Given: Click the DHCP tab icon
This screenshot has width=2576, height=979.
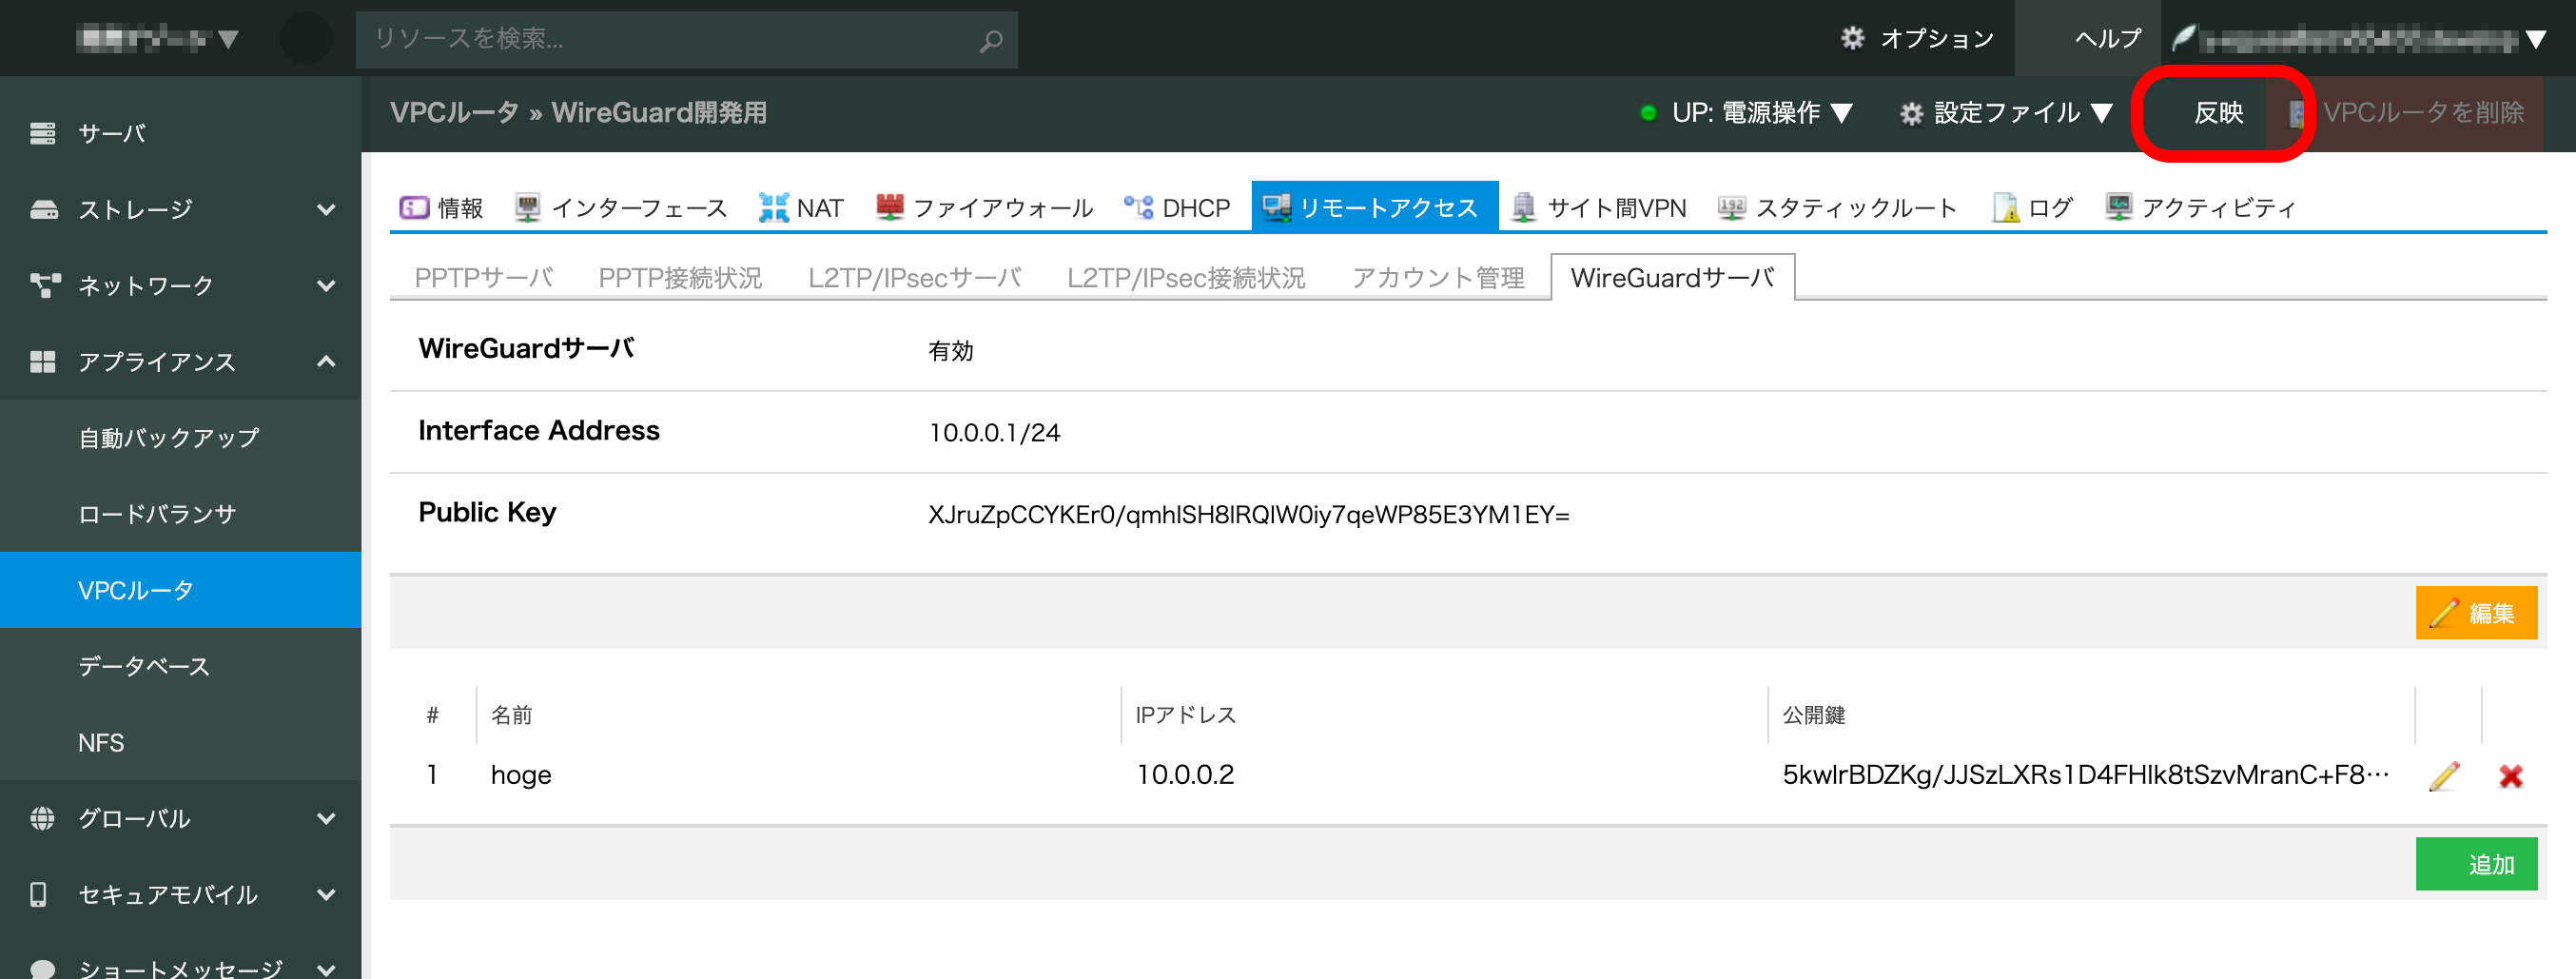Looking at the screenshot, I should (1138, 207).
